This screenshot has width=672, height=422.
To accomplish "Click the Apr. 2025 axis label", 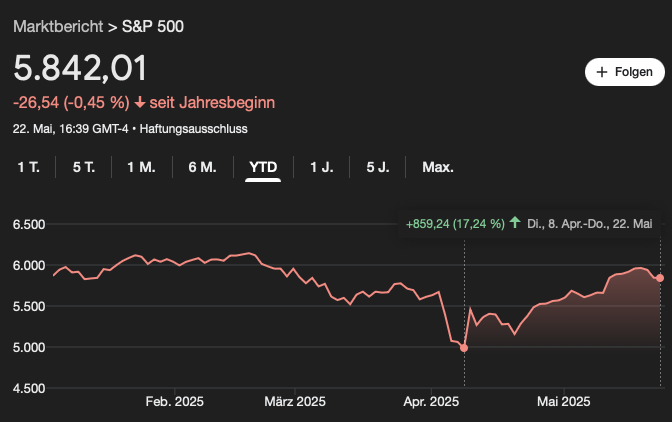I will click(x=431, y=401).
